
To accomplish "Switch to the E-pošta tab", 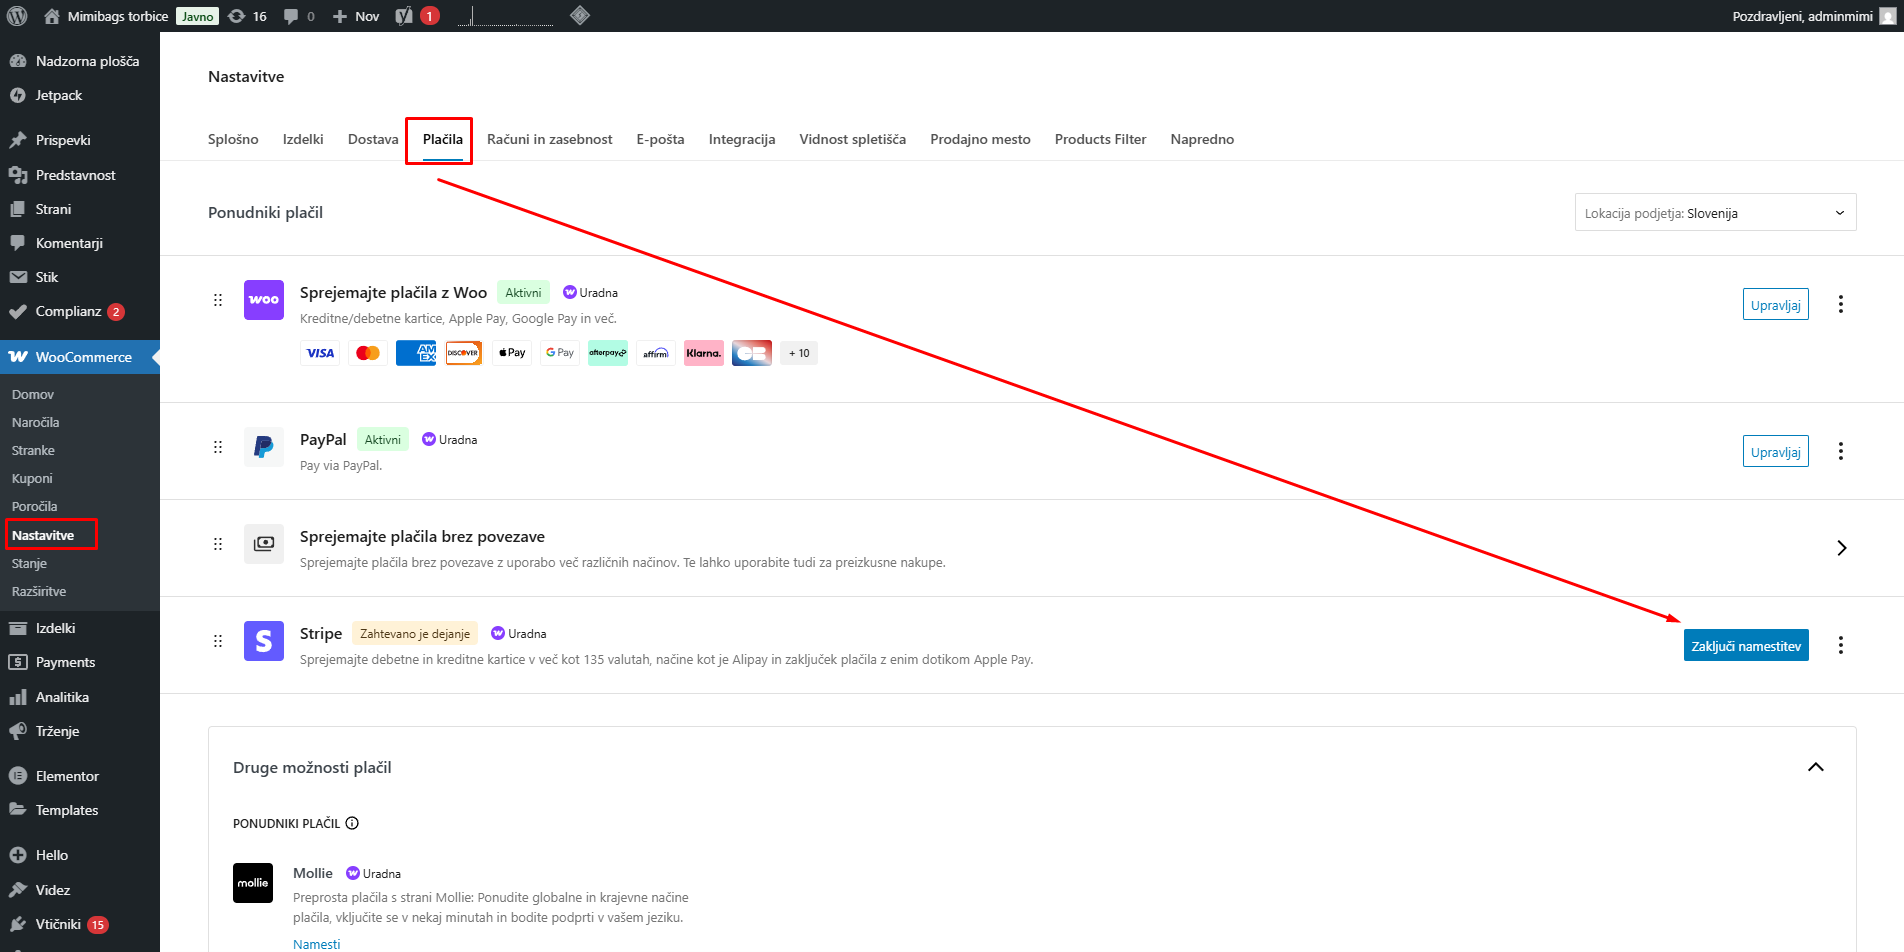I will (660, 139).
